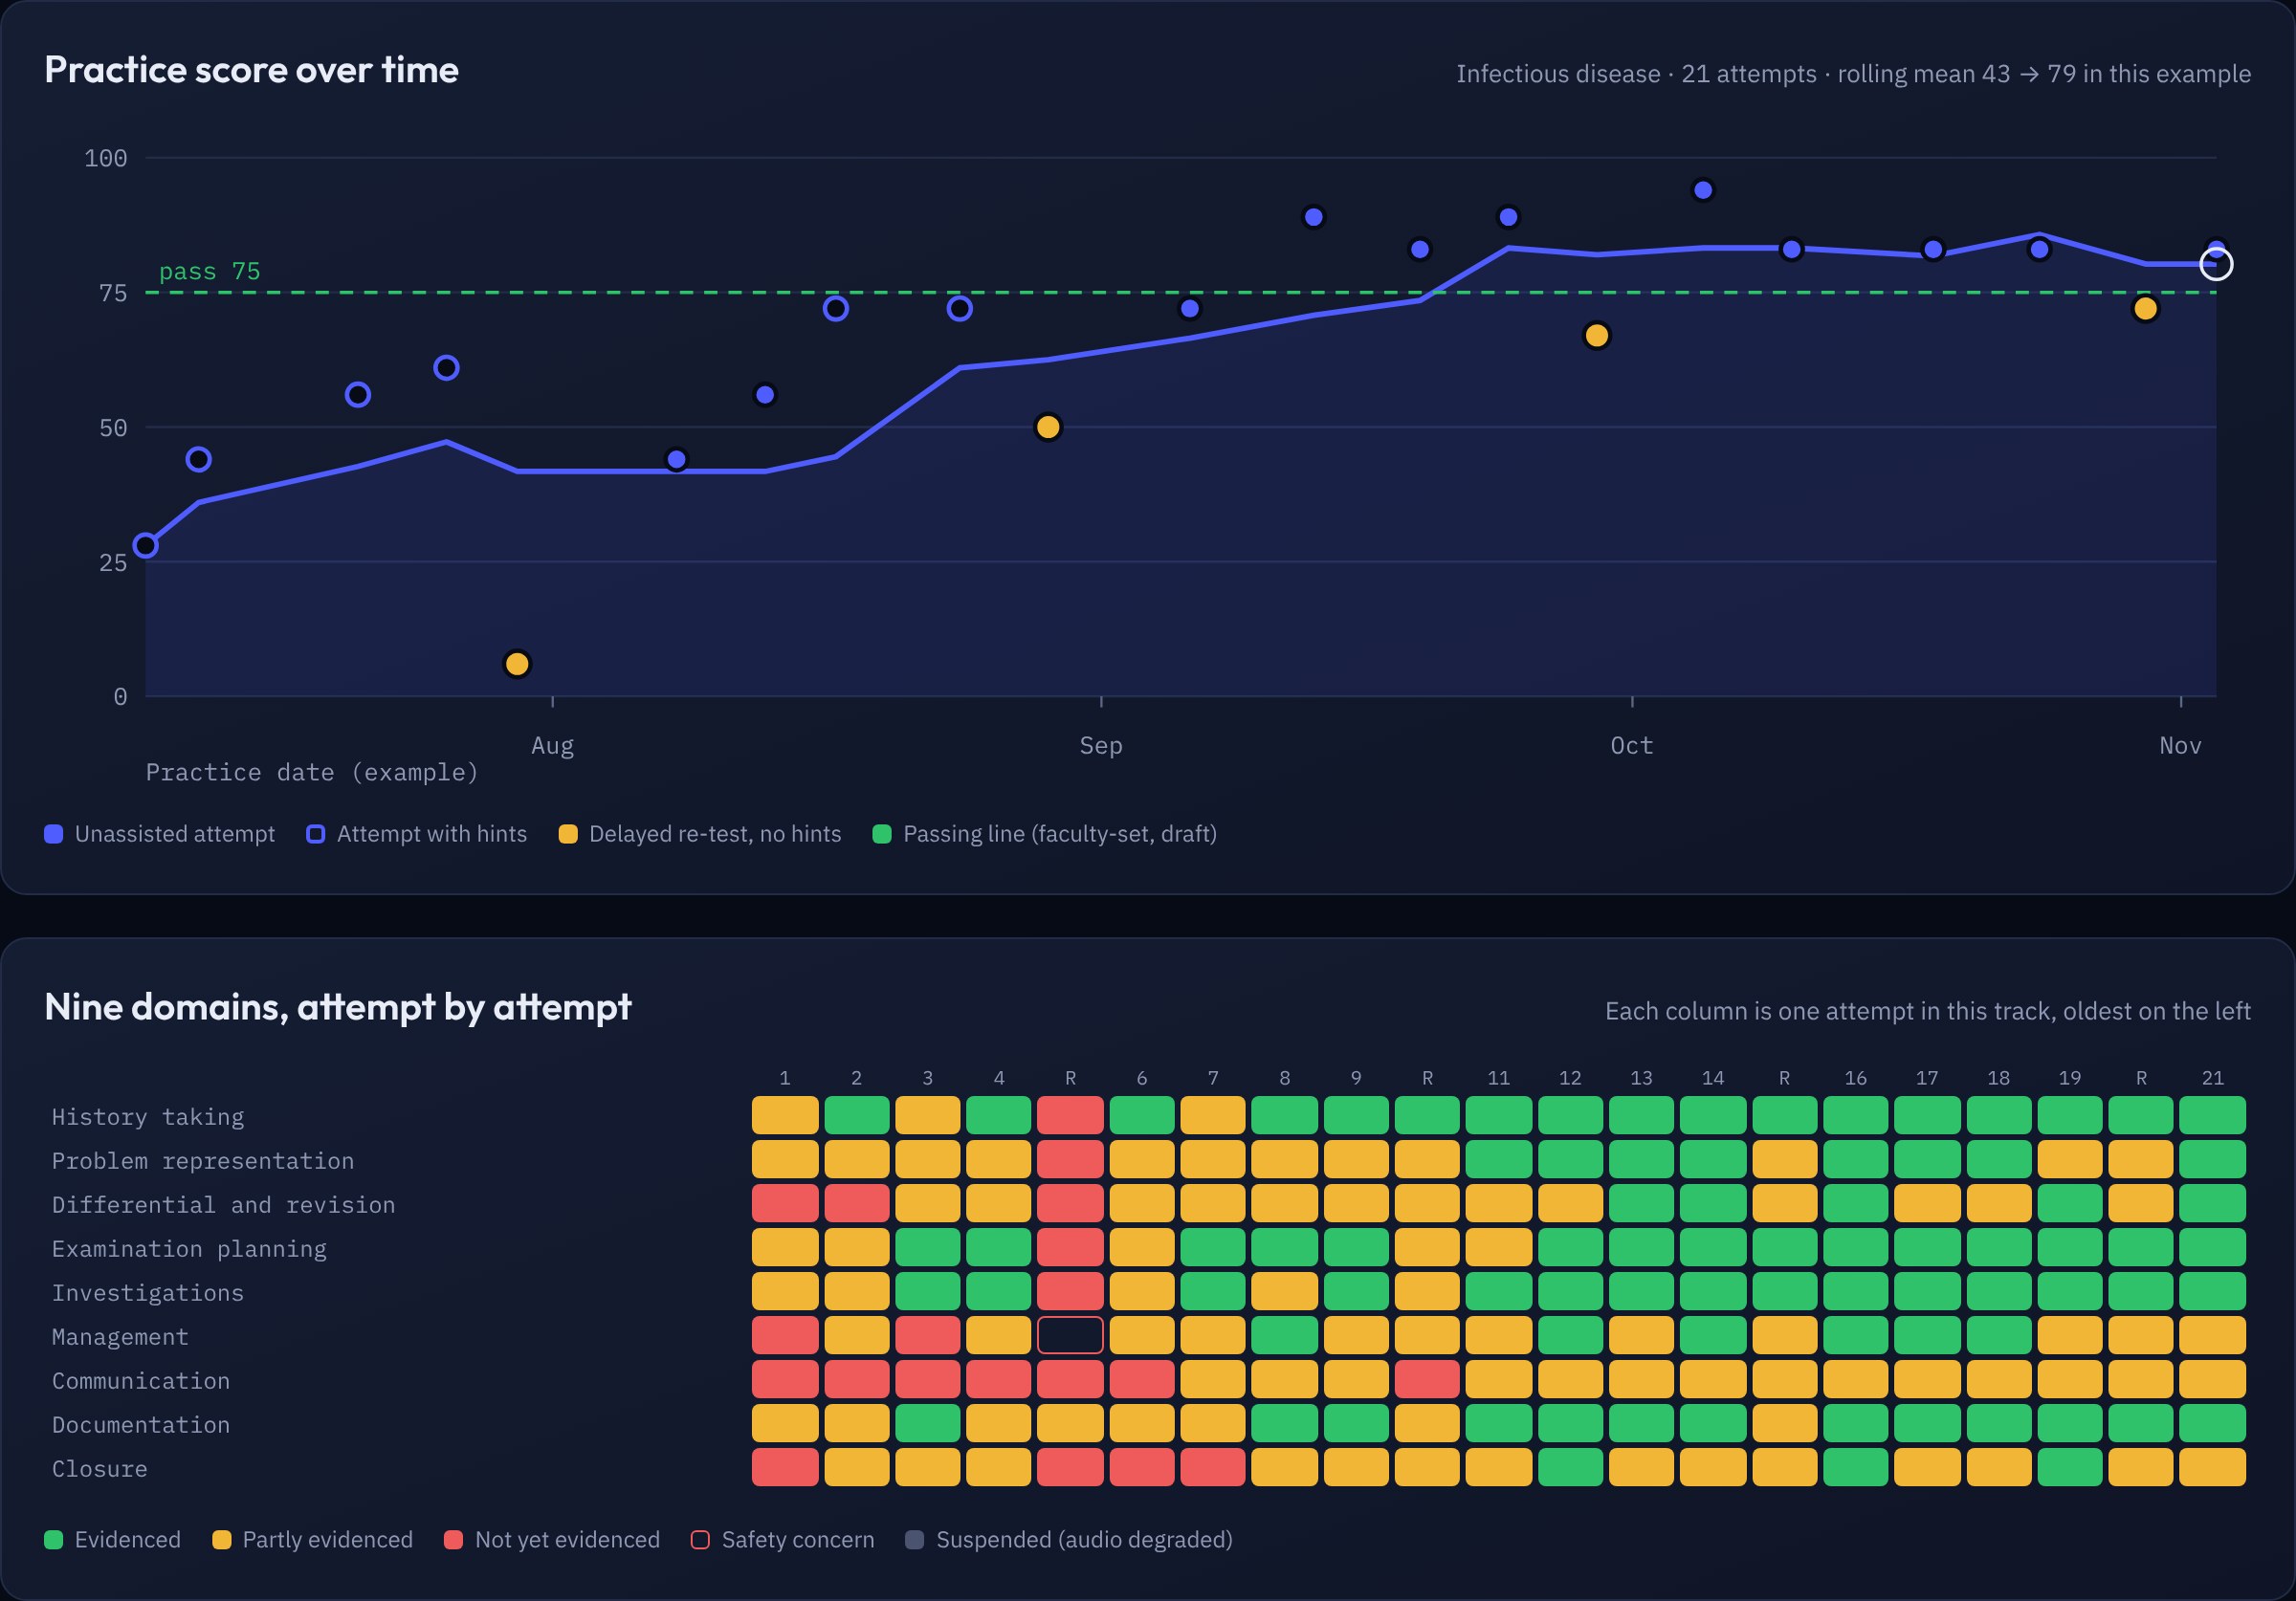Click the Oct axis label
The width and height of the screenshot is (2296, 1601).
[1632, 745]
